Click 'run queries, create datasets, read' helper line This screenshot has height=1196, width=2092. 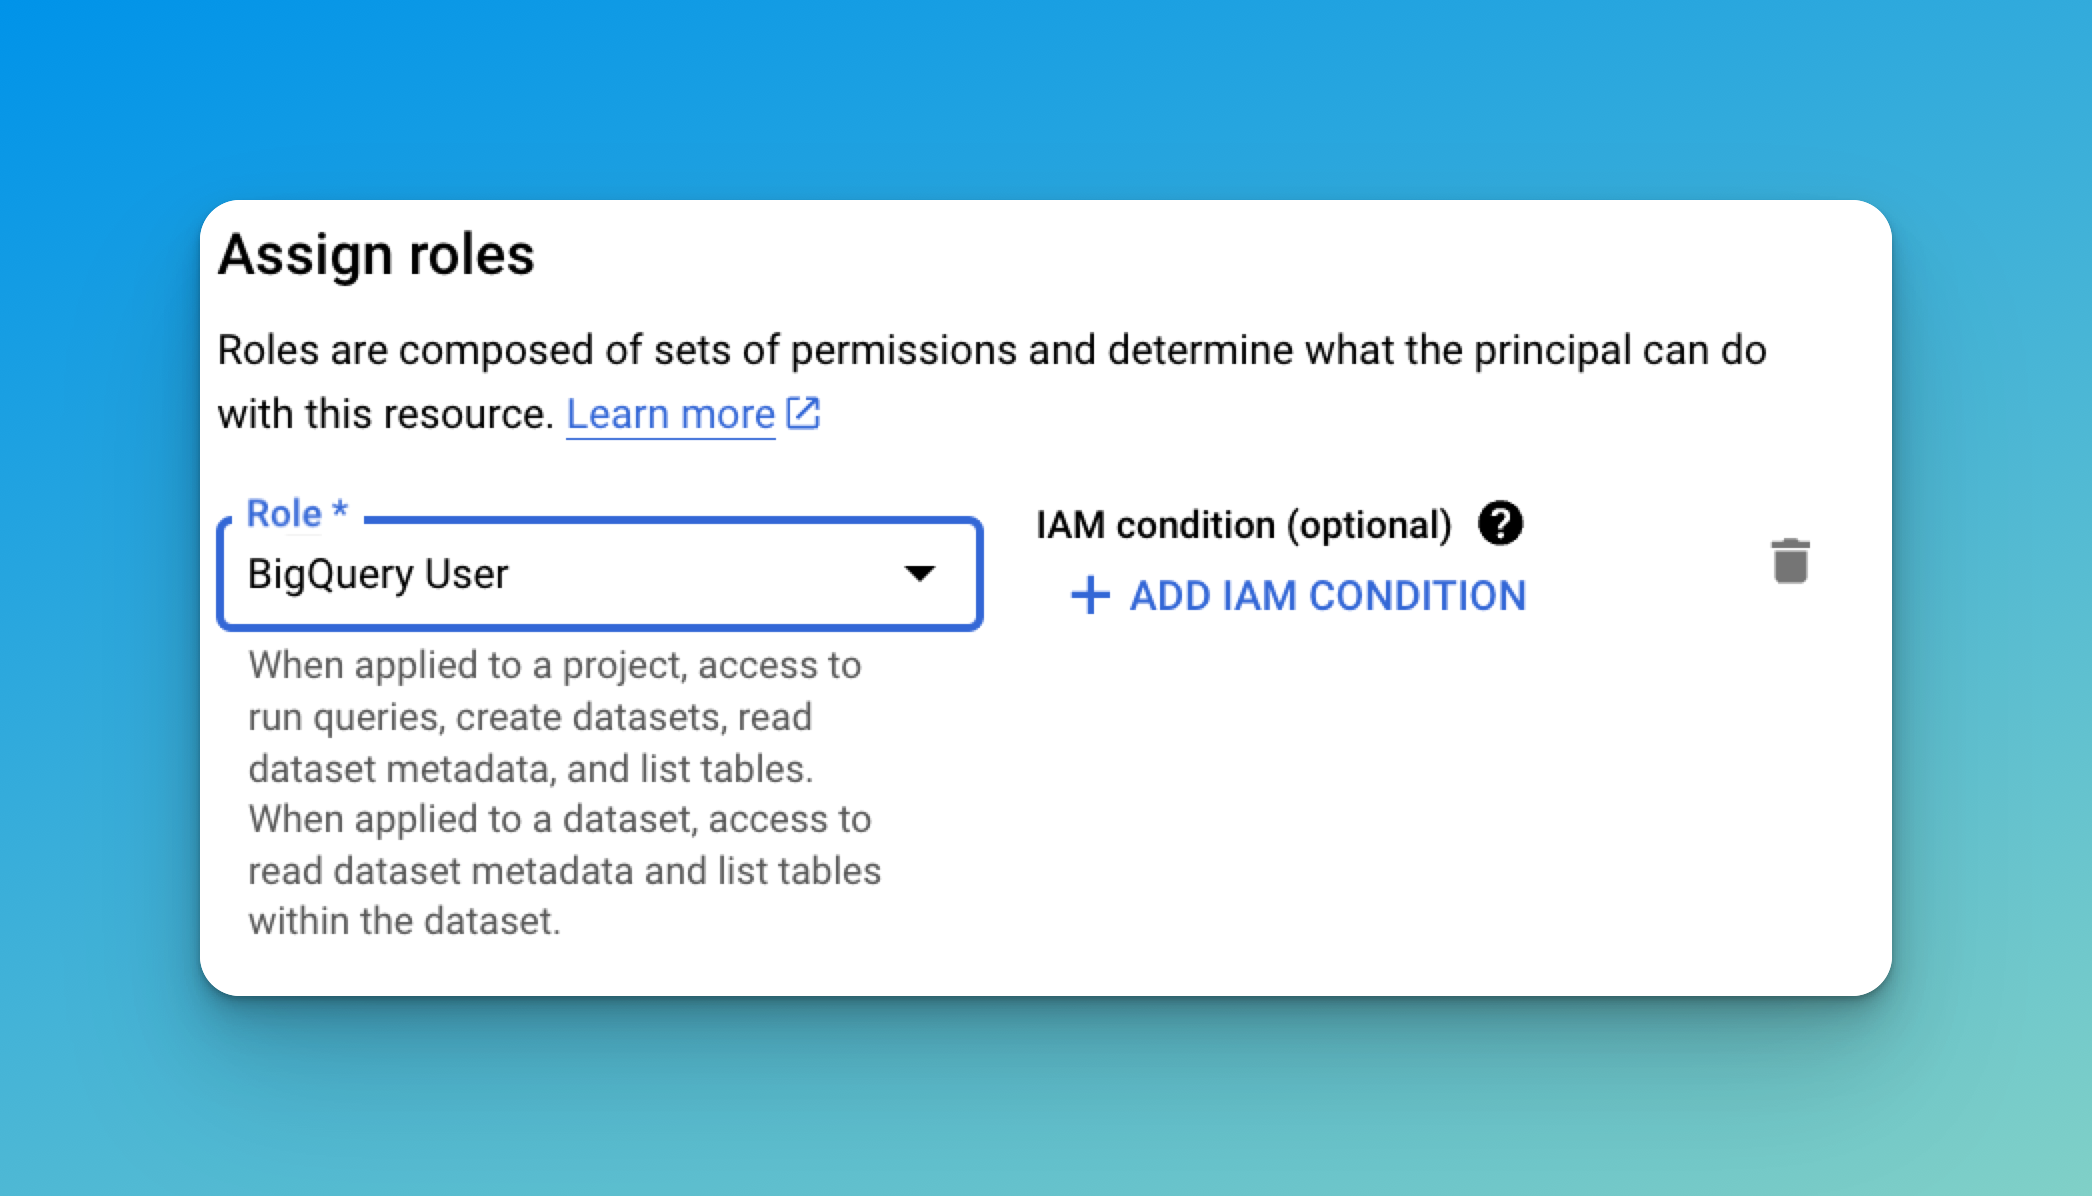(x=530, y=717)
